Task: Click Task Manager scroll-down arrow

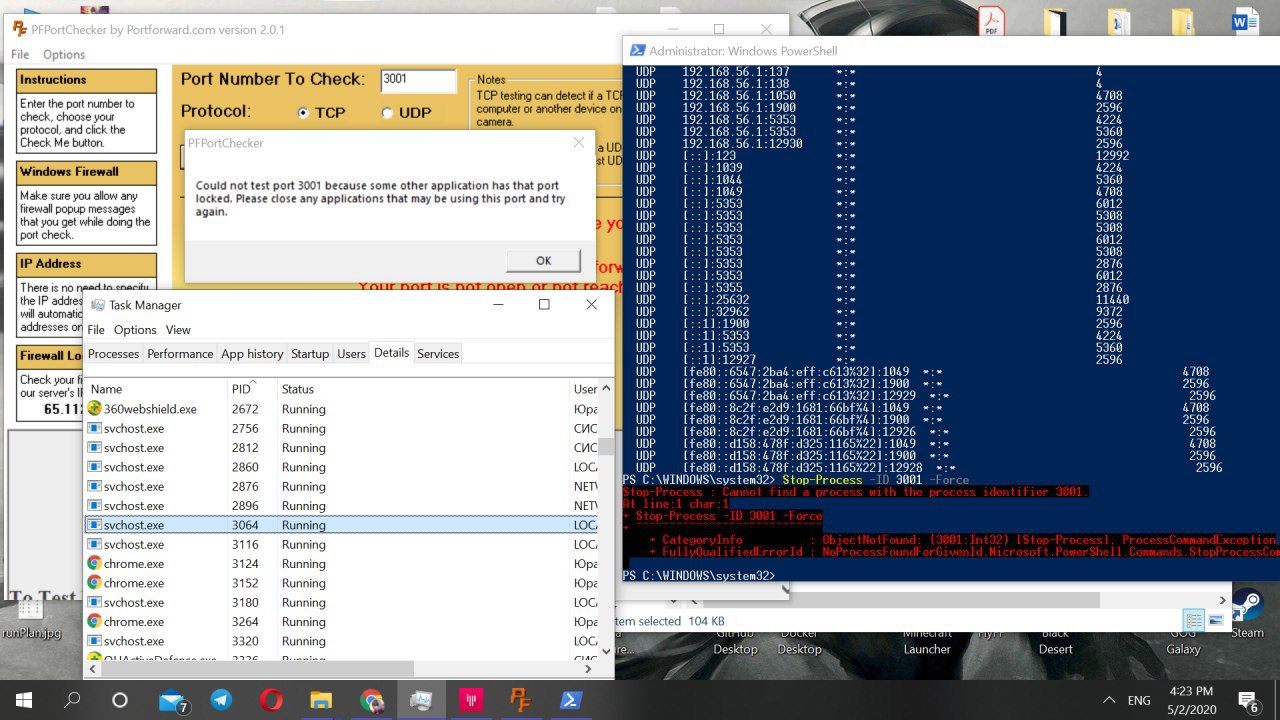Action: click(606, 651)
